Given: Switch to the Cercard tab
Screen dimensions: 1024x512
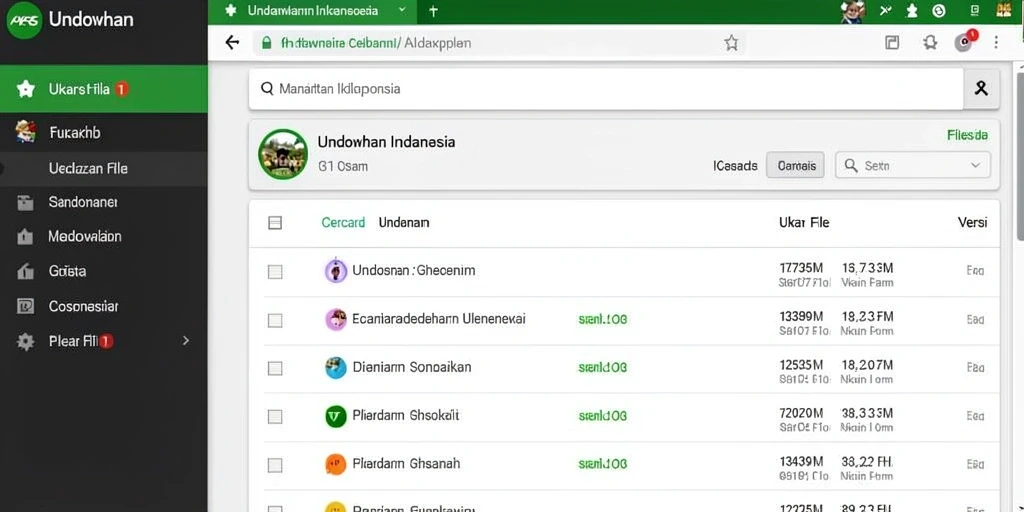Looking at the screenshot, I should coord(343,223).
